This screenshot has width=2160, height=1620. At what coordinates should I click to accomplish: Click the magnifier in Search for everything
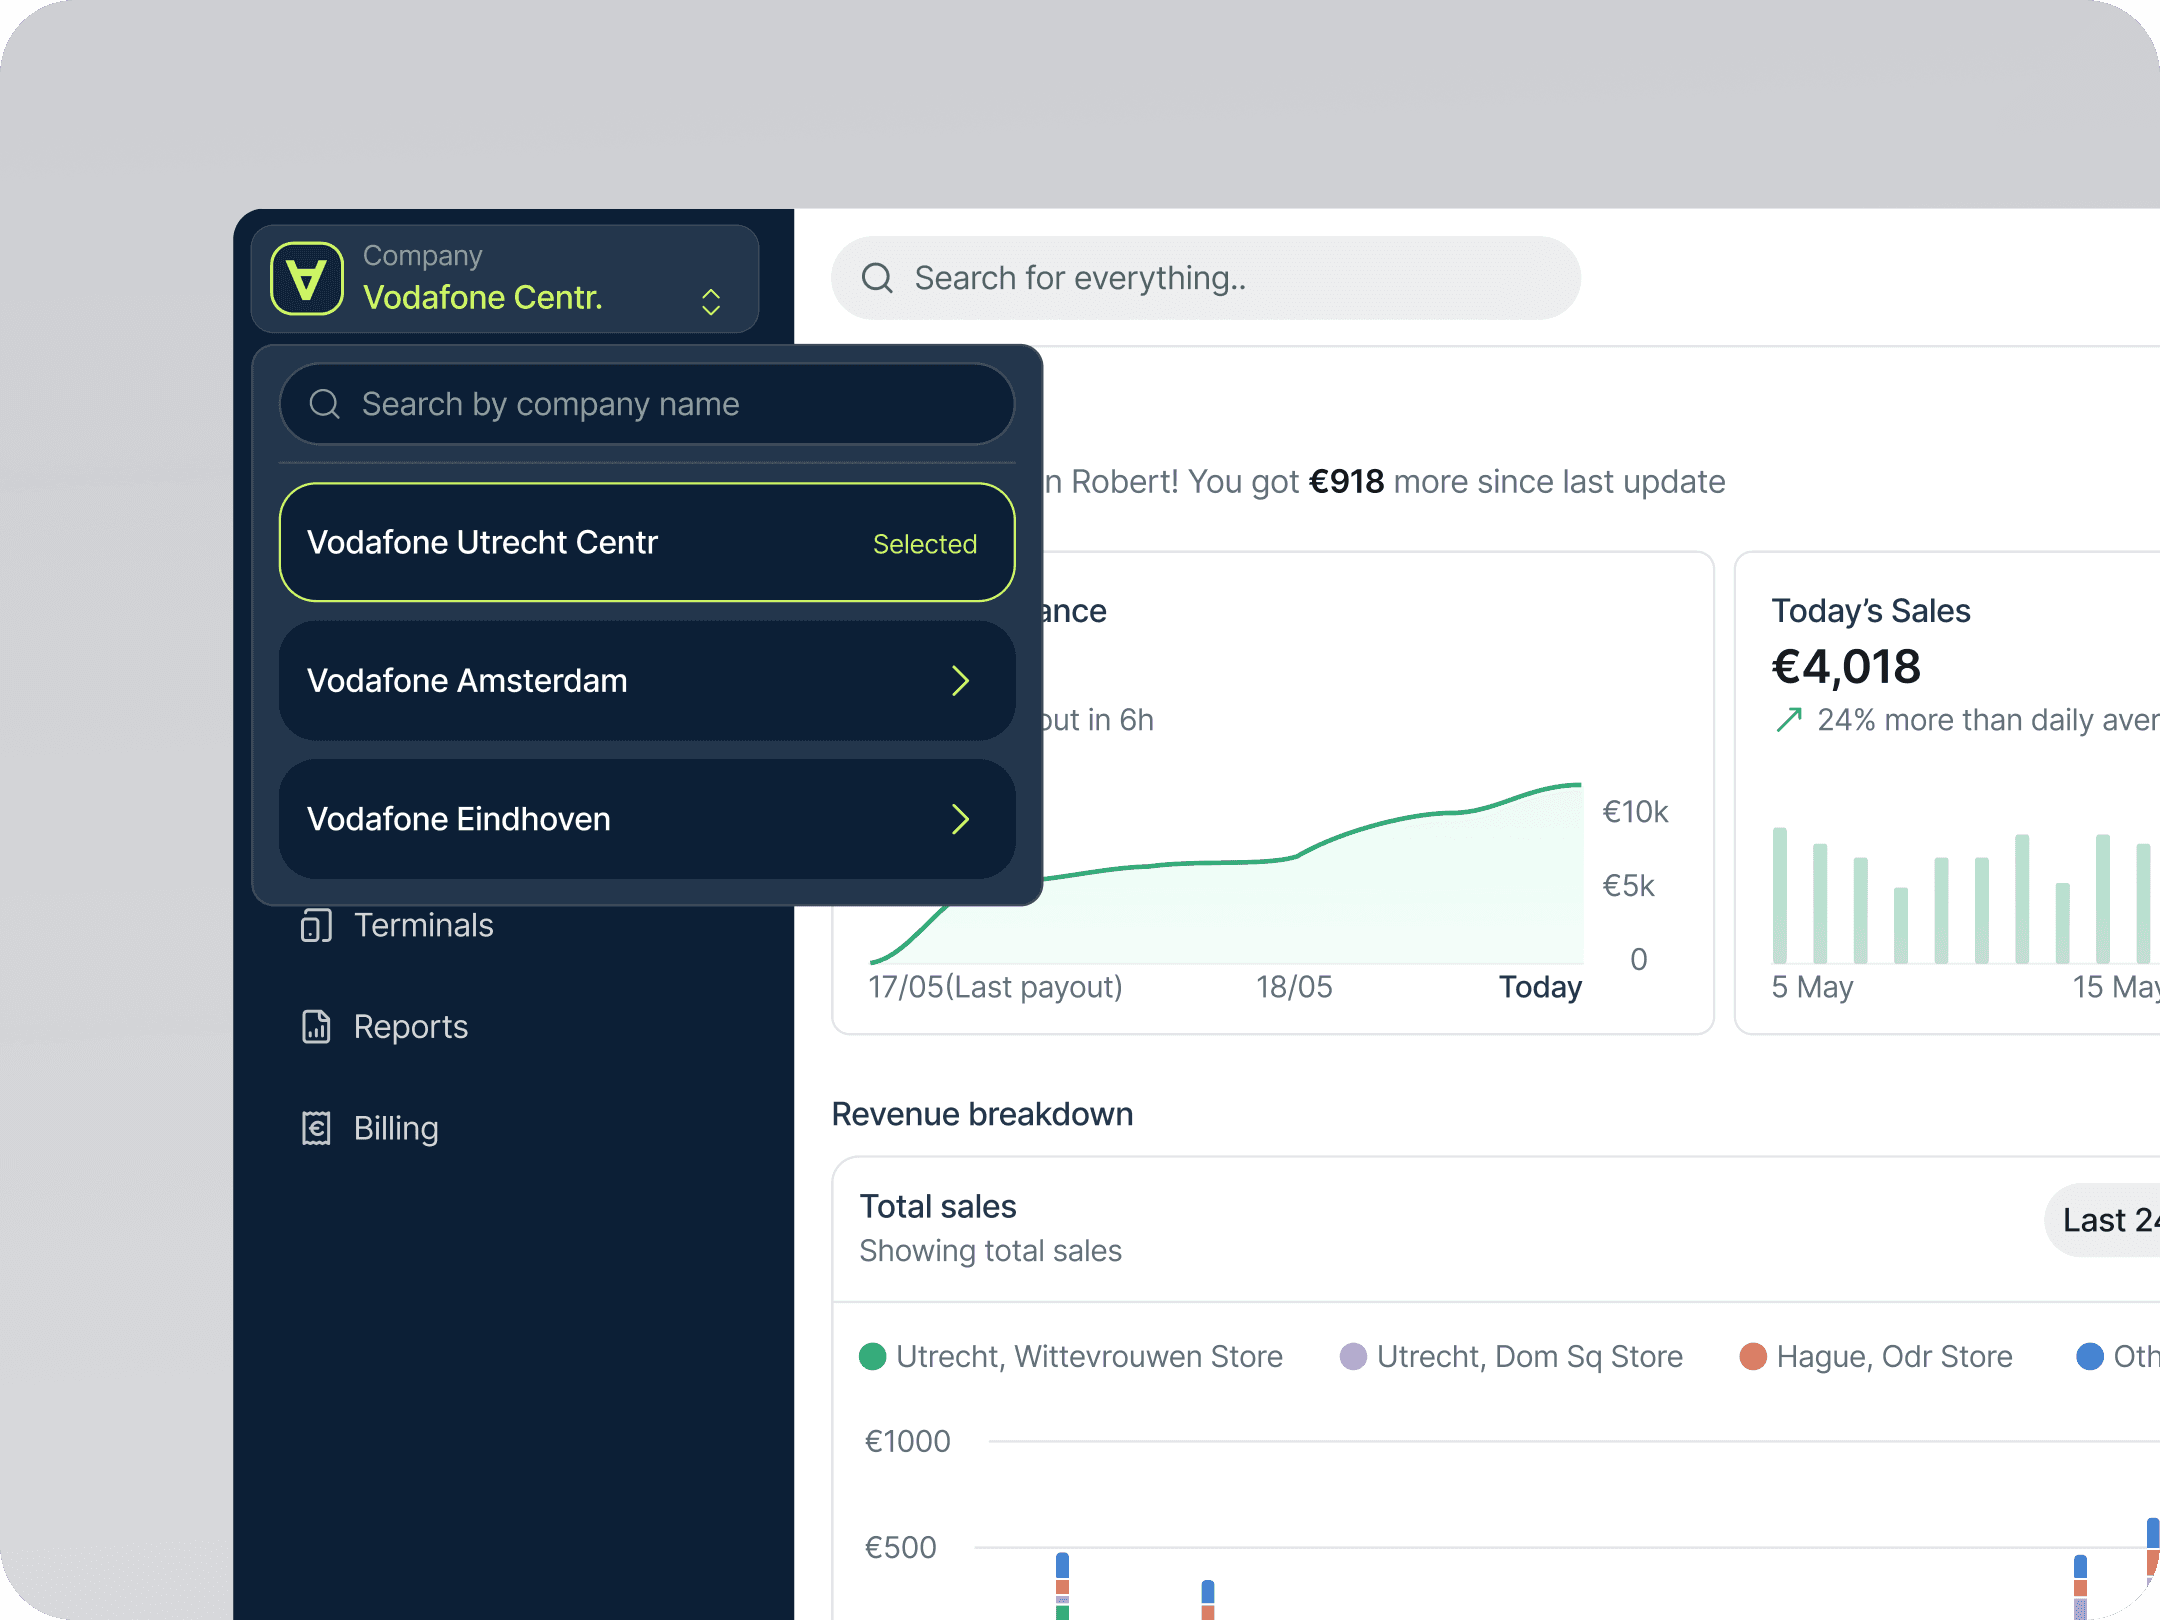pyautogui.click(x=877, y=278)
